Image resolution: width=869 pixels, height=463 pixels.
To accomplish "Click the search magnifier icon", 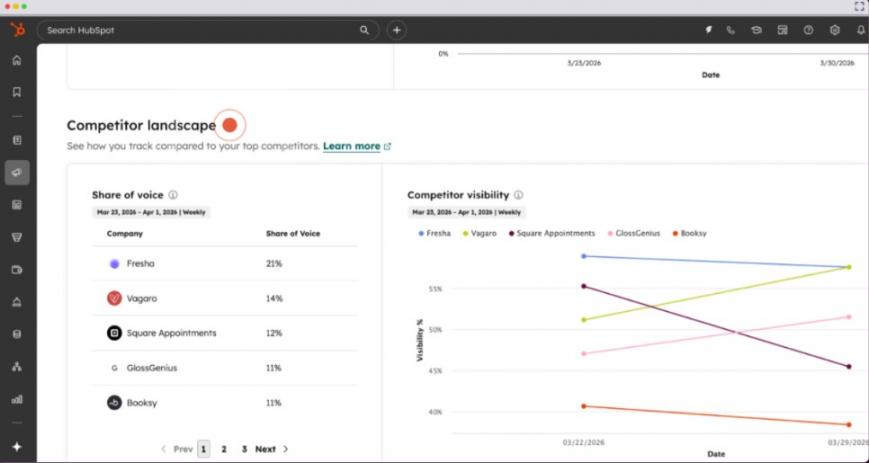I will (364, 30).
